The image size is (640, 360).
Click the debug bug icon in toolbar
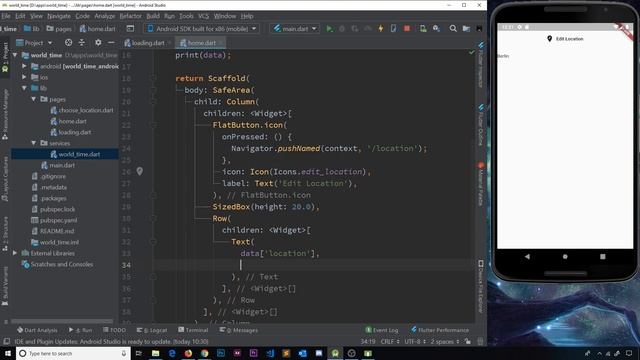click(342, 29)
